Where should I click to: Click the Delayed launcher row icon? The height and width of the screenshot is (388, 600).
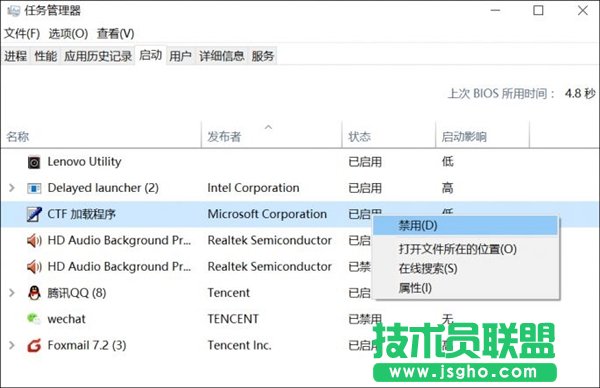[34, 188]
